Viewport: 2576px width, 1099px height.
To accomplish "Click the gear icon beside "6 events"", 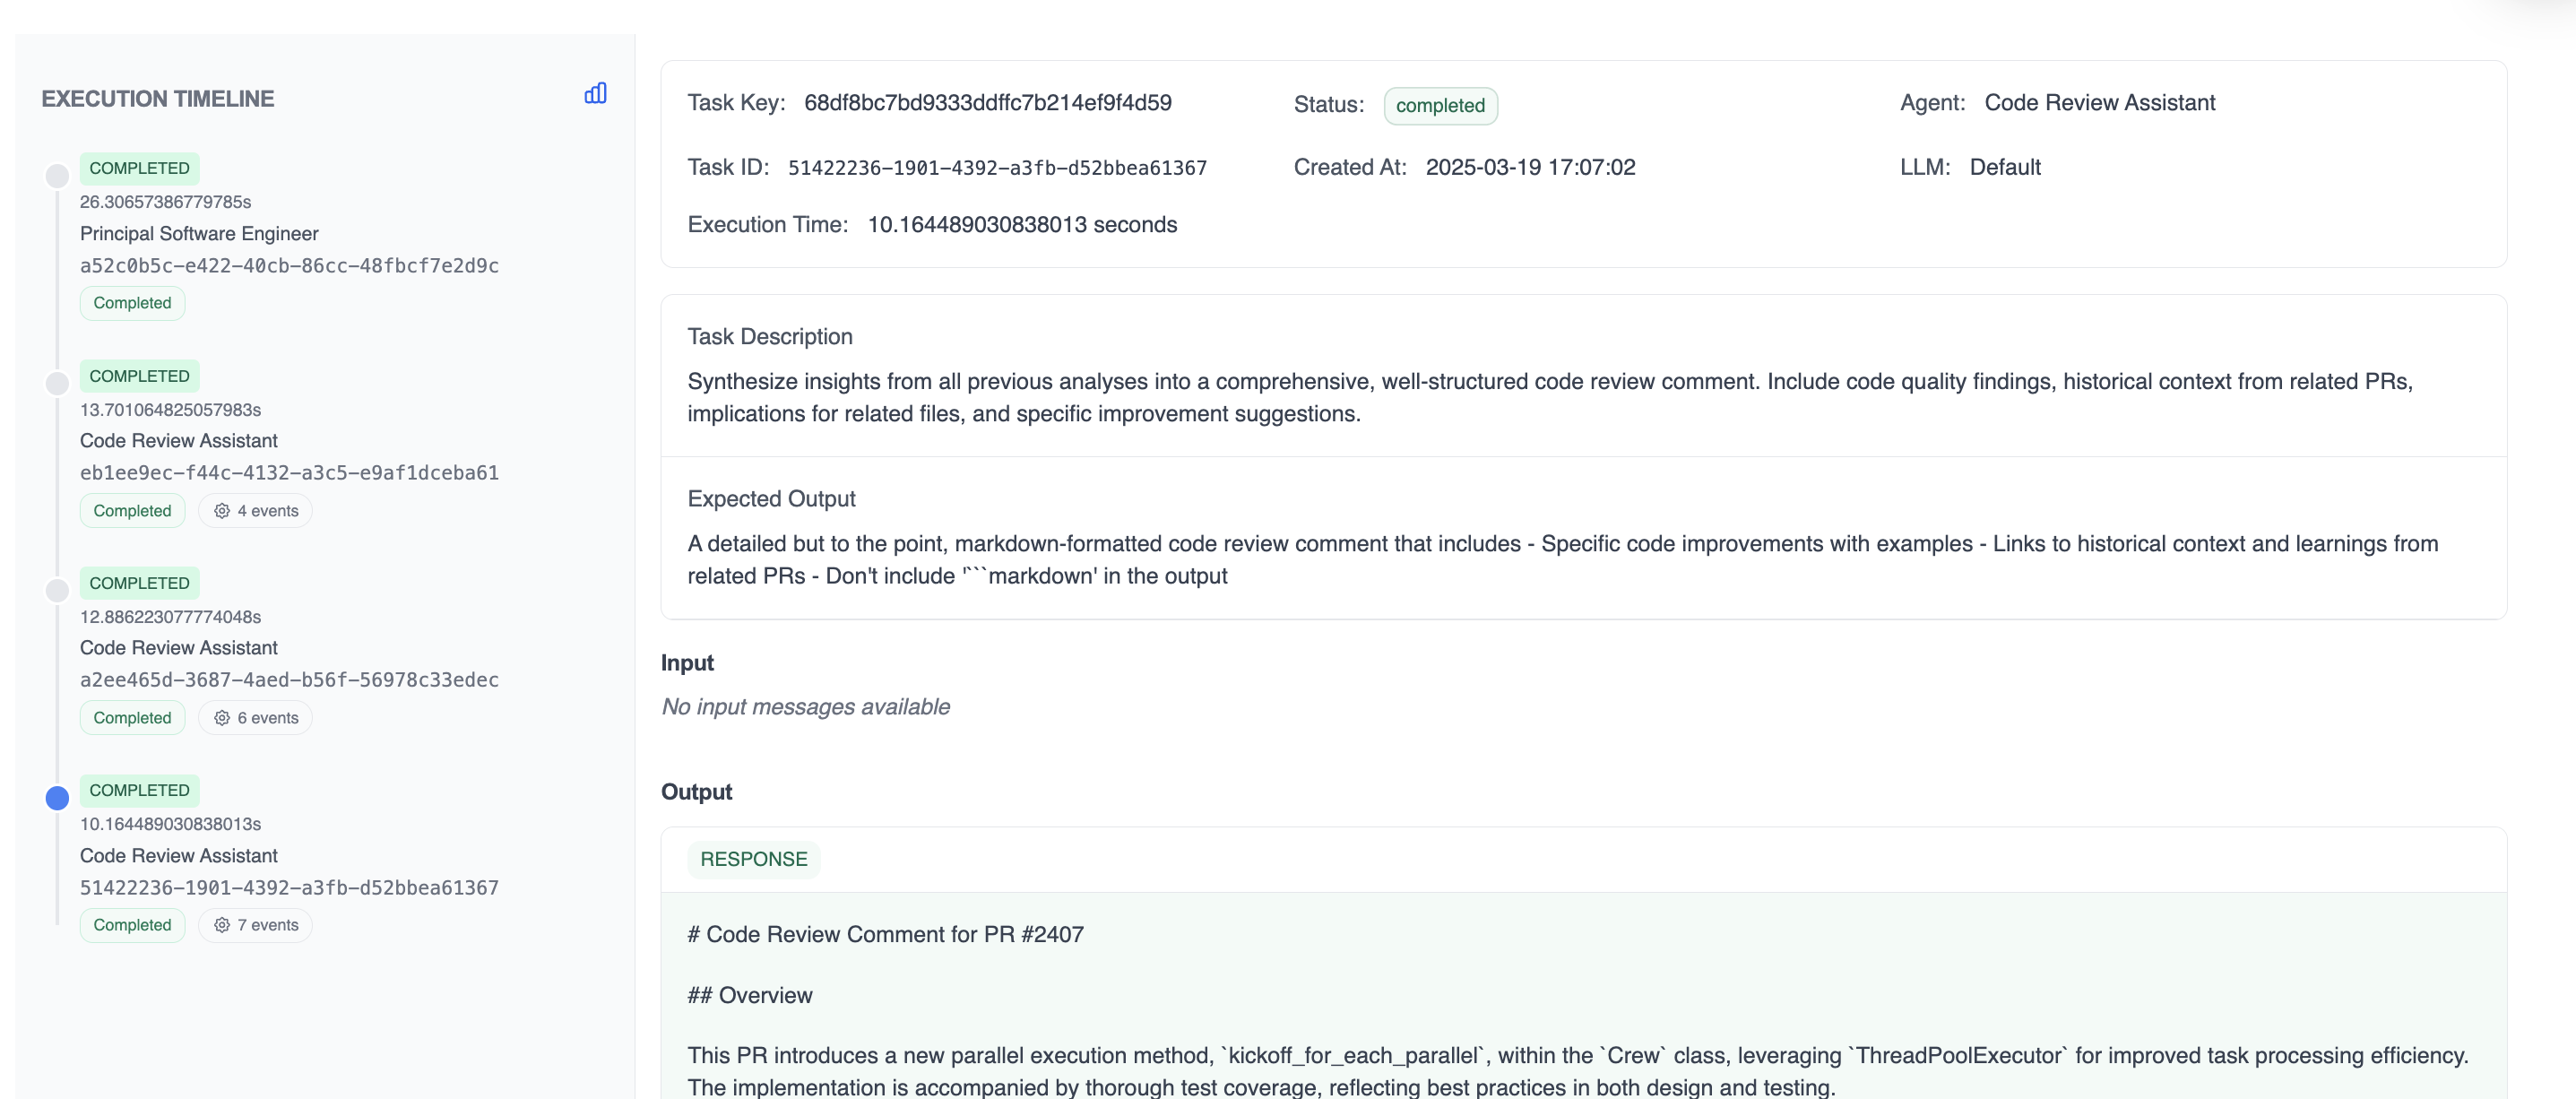I will click(x=222, y=717).
